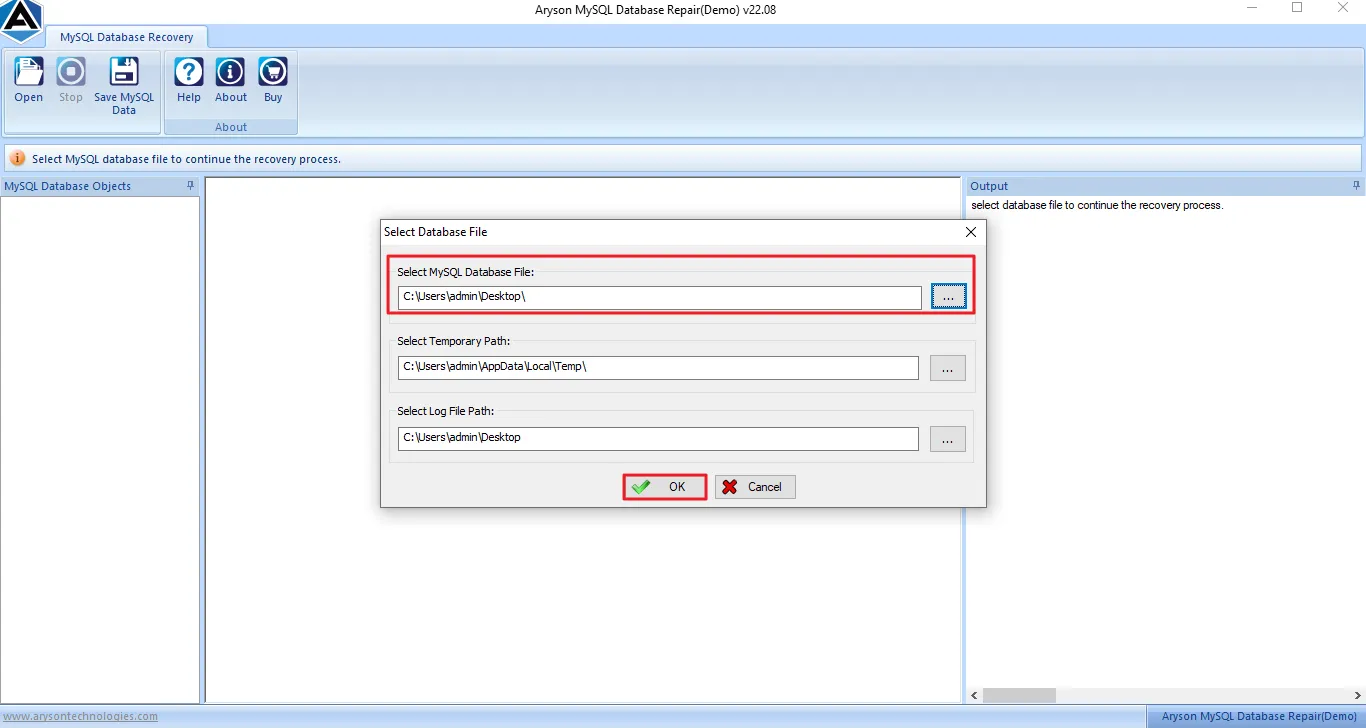
Task: Click the MySQL database file path field
Action: (x=660, y=298)
